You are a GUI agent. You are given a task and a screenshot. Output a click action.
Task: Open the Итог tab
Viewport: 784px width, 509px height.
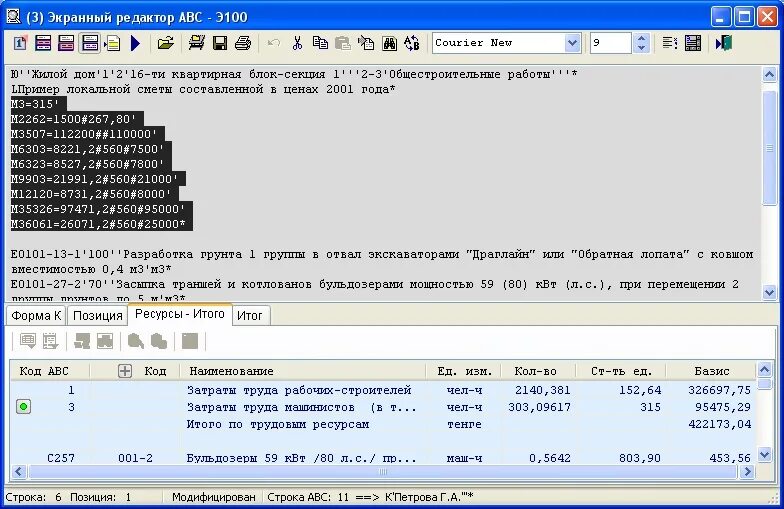(x=250, y=316)
